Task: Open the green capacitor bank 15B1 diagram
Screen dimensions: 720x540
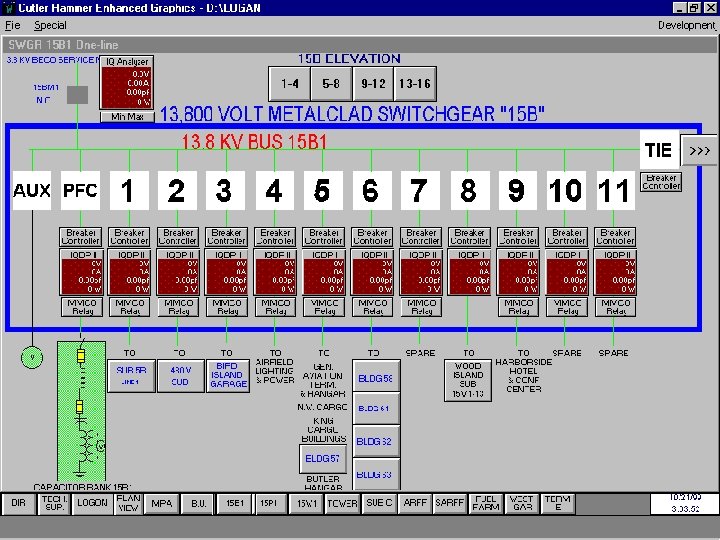Action: 81,411
